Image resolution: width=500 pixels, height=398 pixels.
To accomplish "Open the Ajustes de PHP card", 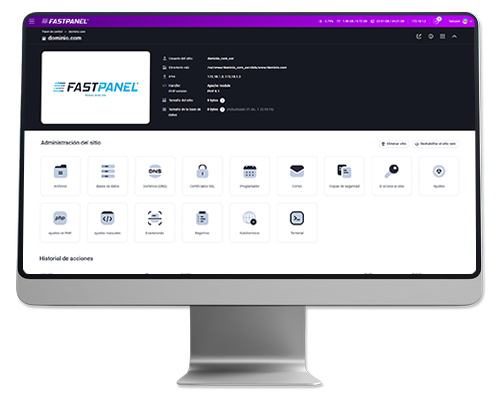I will click(60, 222).
